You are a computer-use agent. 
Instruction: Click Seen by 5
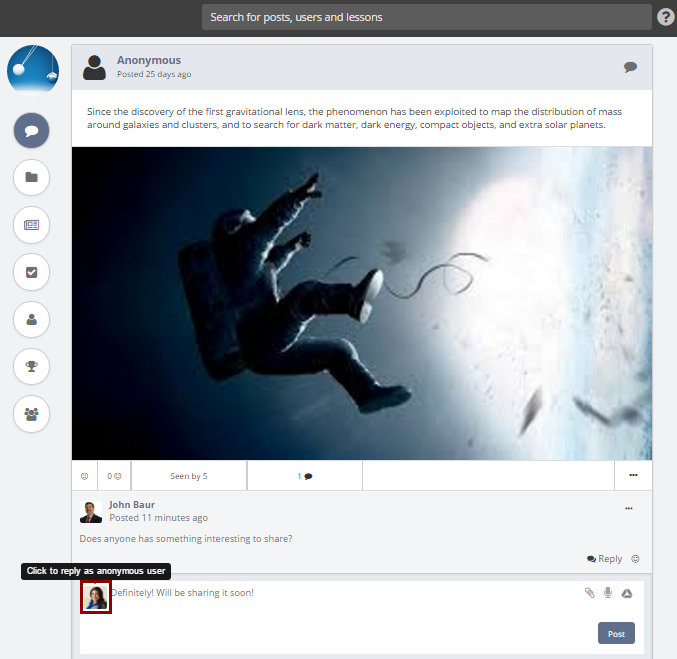tap(189, 476)
